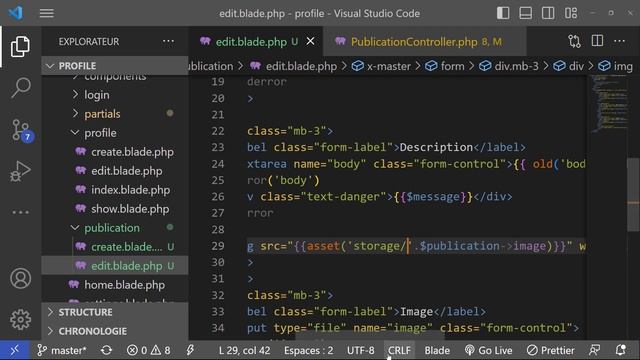Image resolution: width=640 pixels, height=360 pixels.
Task: Open home.blade.php file
Action: [114, 285]
